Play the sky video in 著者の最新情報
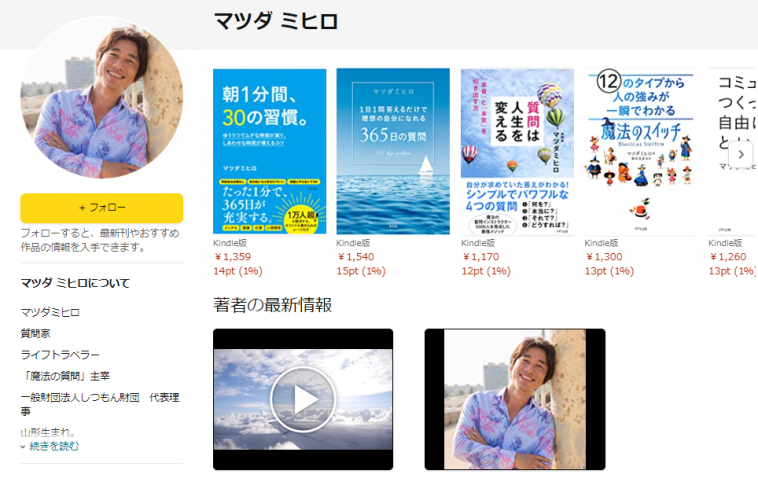 303,399
